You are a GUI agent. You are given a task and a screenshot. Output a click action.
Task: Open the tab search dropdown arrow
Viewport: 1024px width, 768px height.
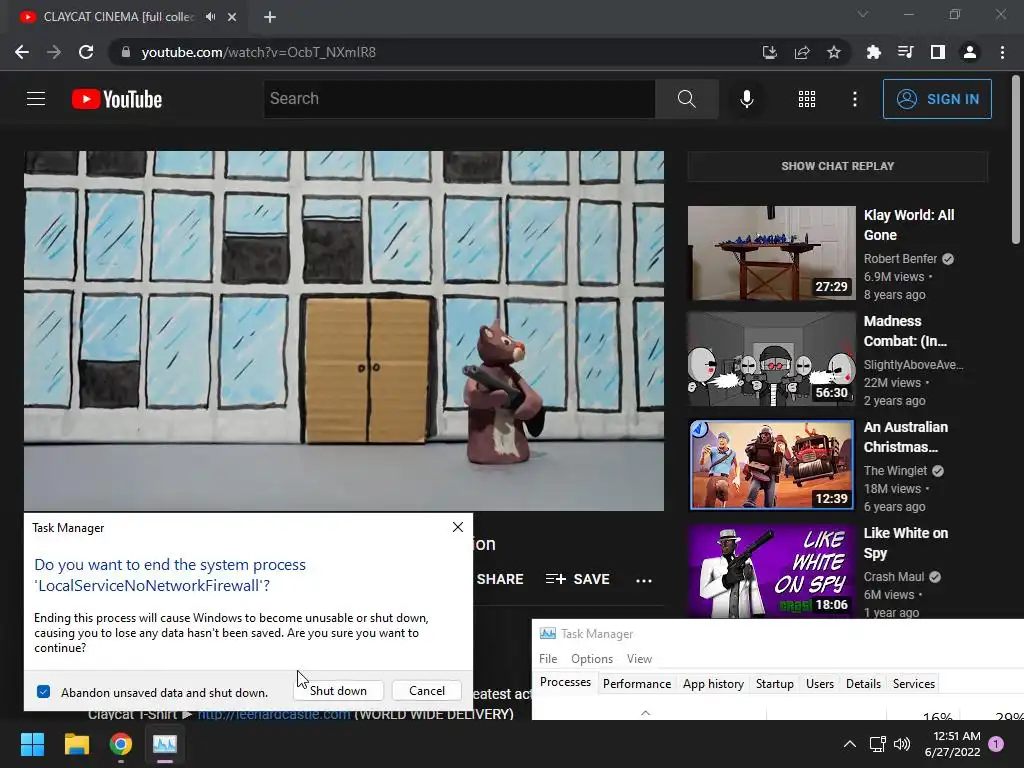point(863,14)
